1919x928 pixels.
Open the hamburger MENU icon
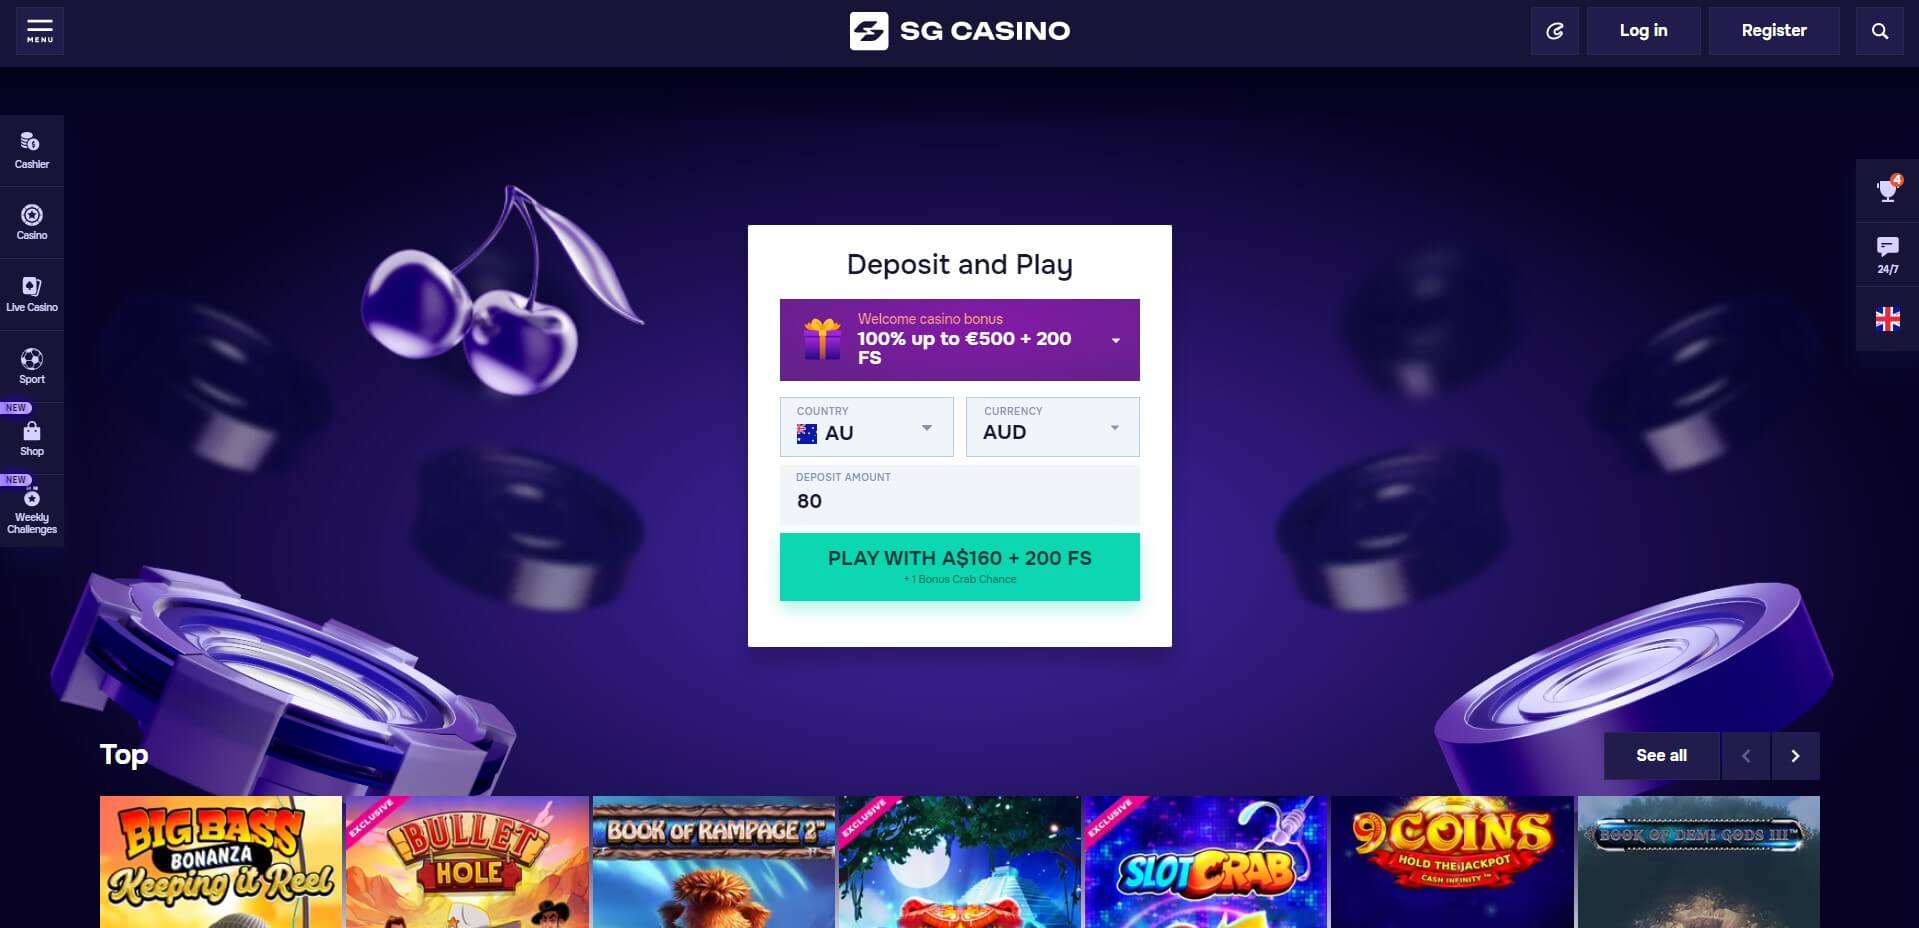(x=40, y=31)
